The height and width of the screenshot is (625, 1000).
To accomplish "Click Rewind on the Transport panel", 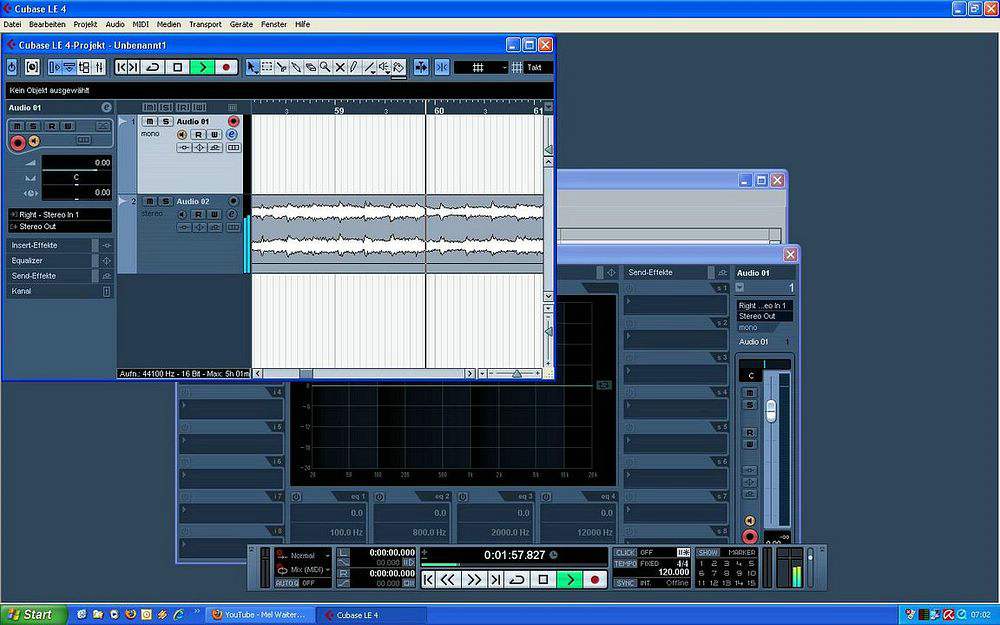I will click(449, 579).
